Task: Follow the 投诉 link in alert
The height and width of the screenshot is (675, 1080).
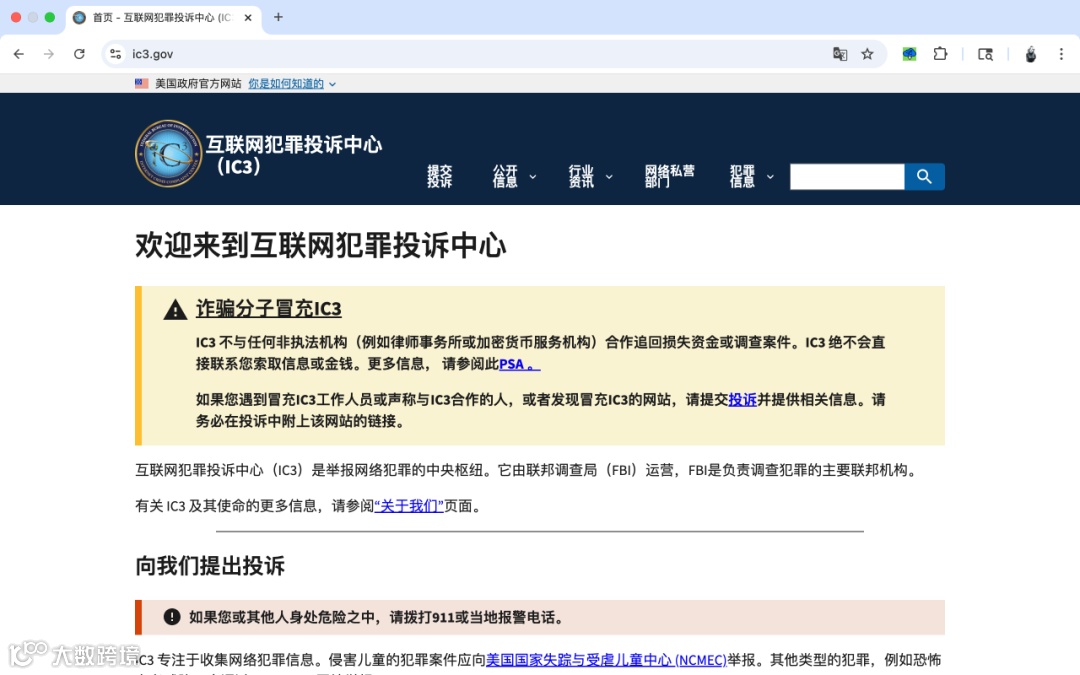Action: point(742,399)
